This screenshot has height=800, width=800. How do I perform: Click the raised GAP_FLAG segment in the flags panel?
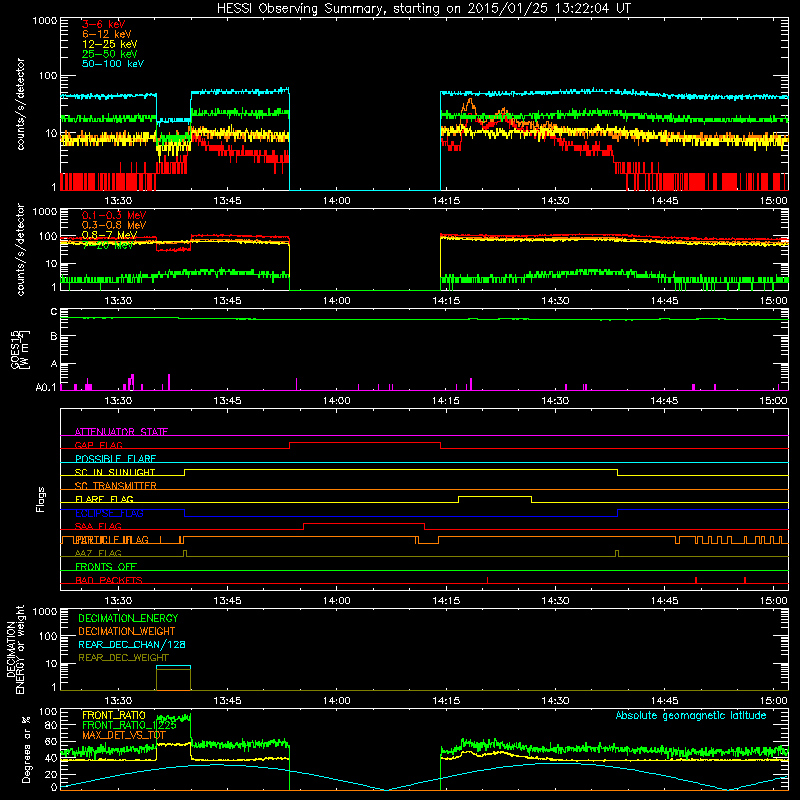pos(365,442)
